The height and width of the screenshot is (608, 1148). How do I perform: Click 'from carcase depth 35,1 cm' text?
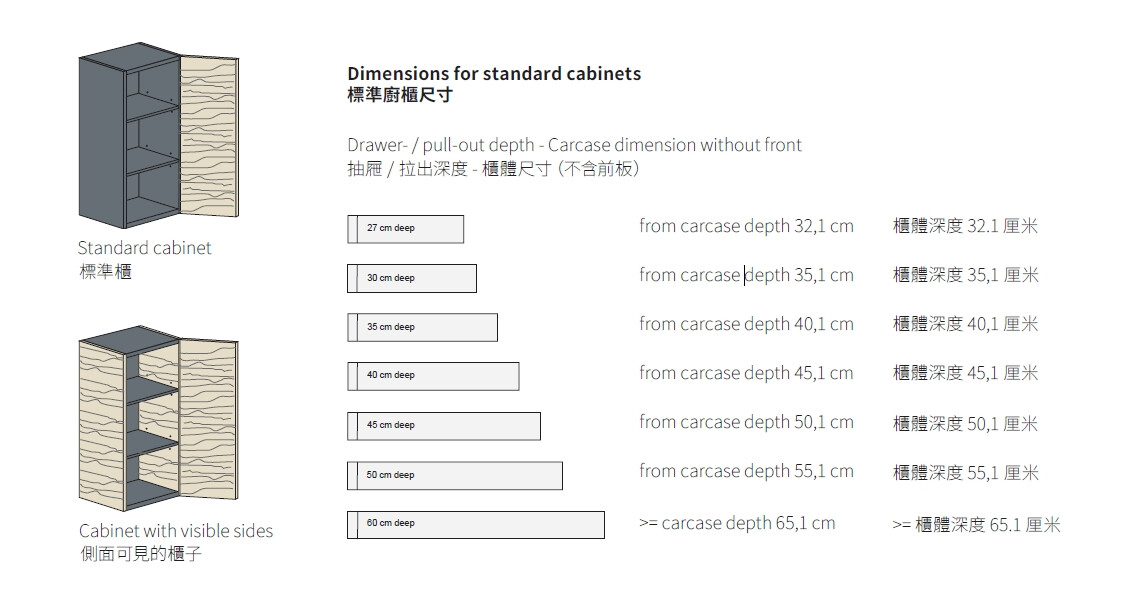[x=746, y=275]
